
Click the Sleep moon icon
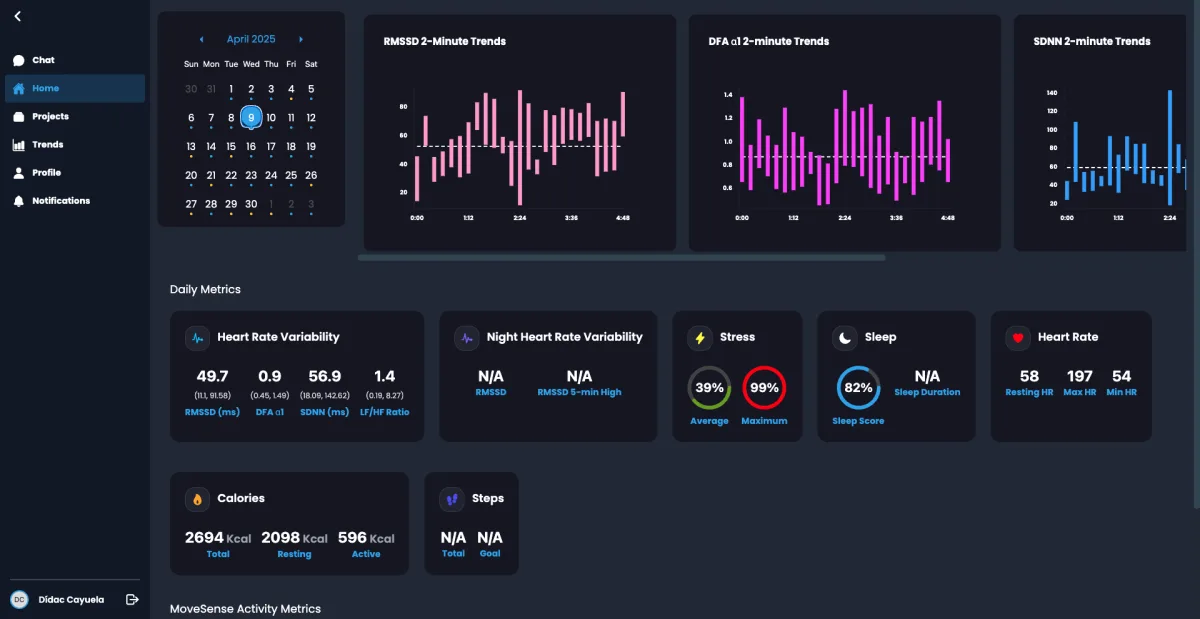coord(845,338)
